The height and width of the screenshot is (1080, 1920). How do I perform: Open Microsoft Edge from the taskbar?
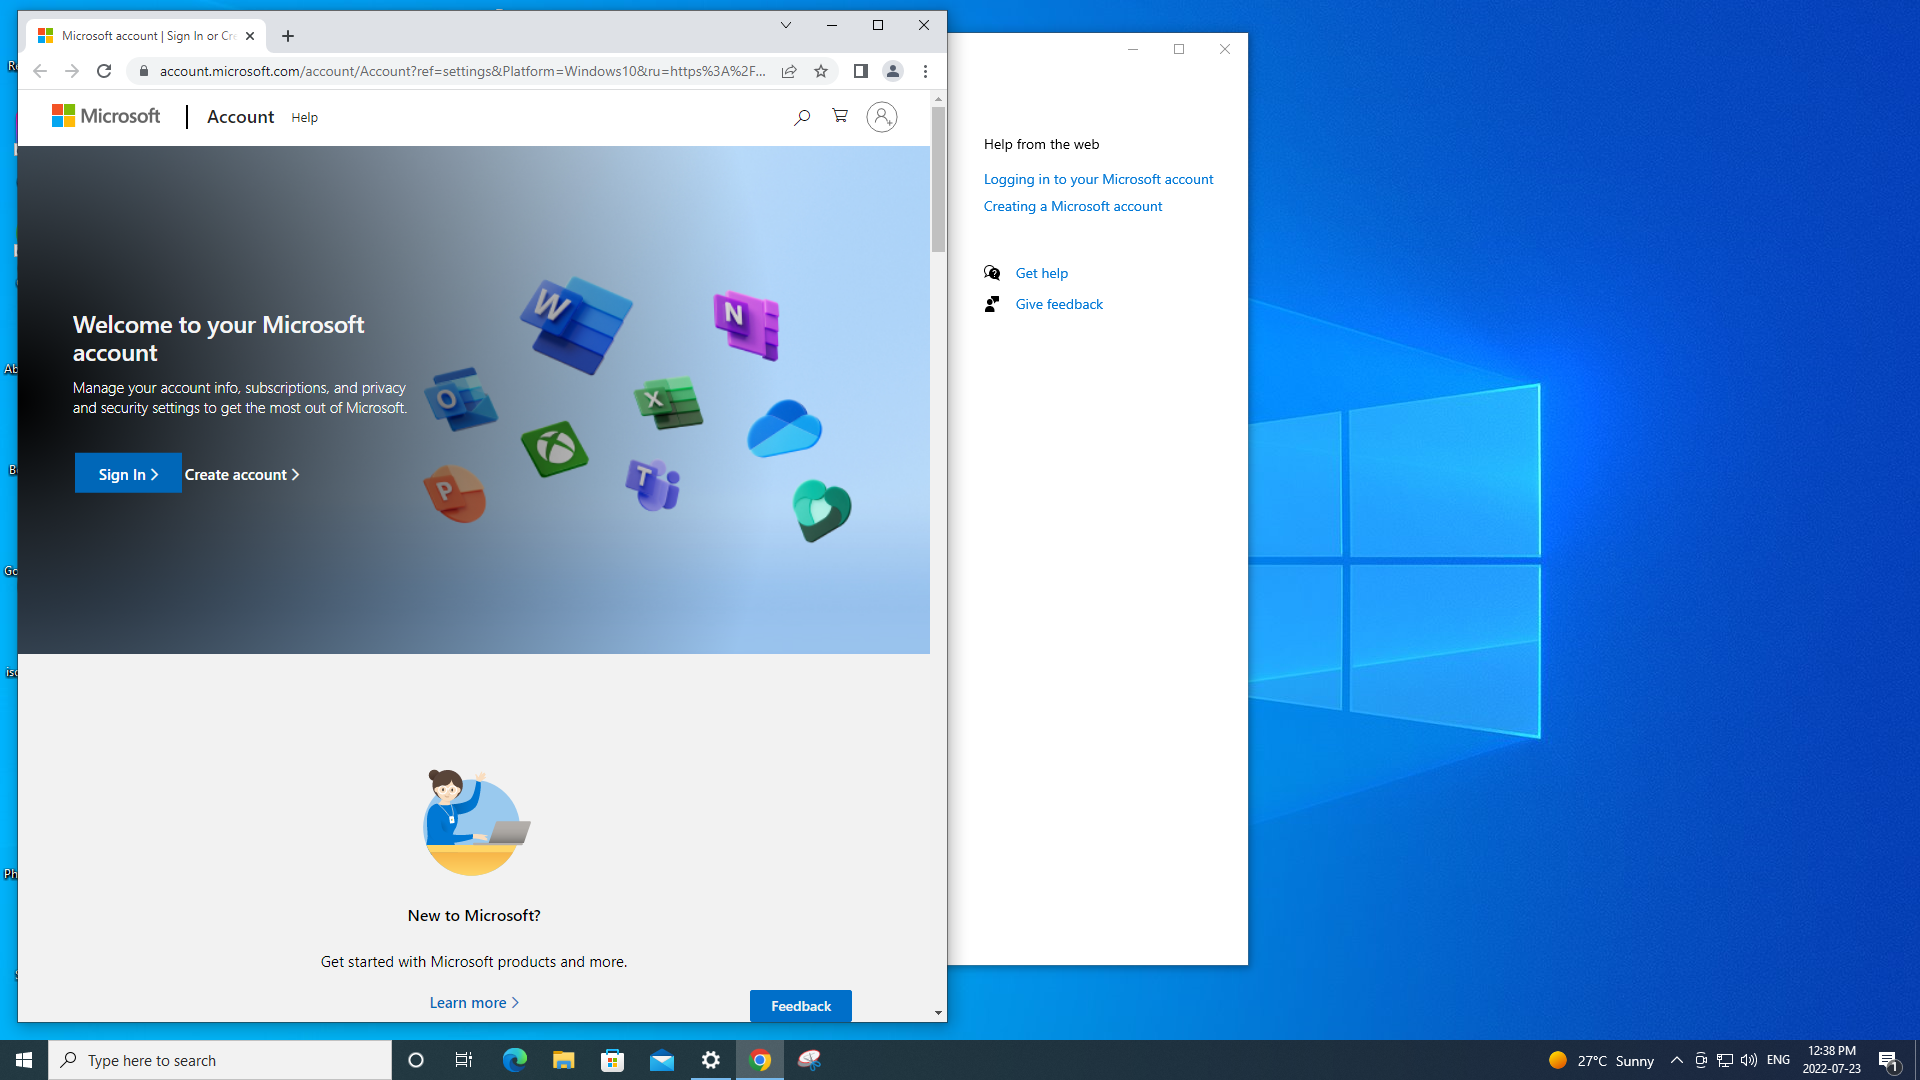tap(514, 1060)
